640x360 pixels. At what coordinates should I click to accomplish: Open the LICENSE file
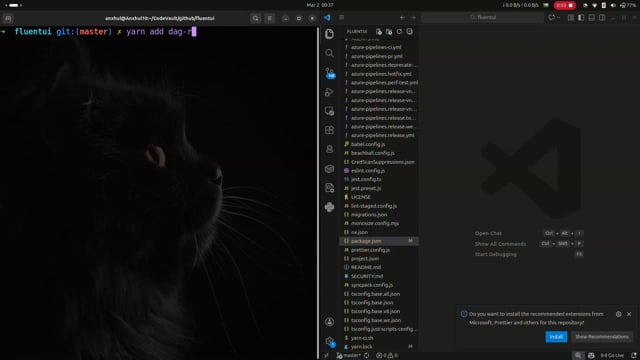[x=378, y=197]
